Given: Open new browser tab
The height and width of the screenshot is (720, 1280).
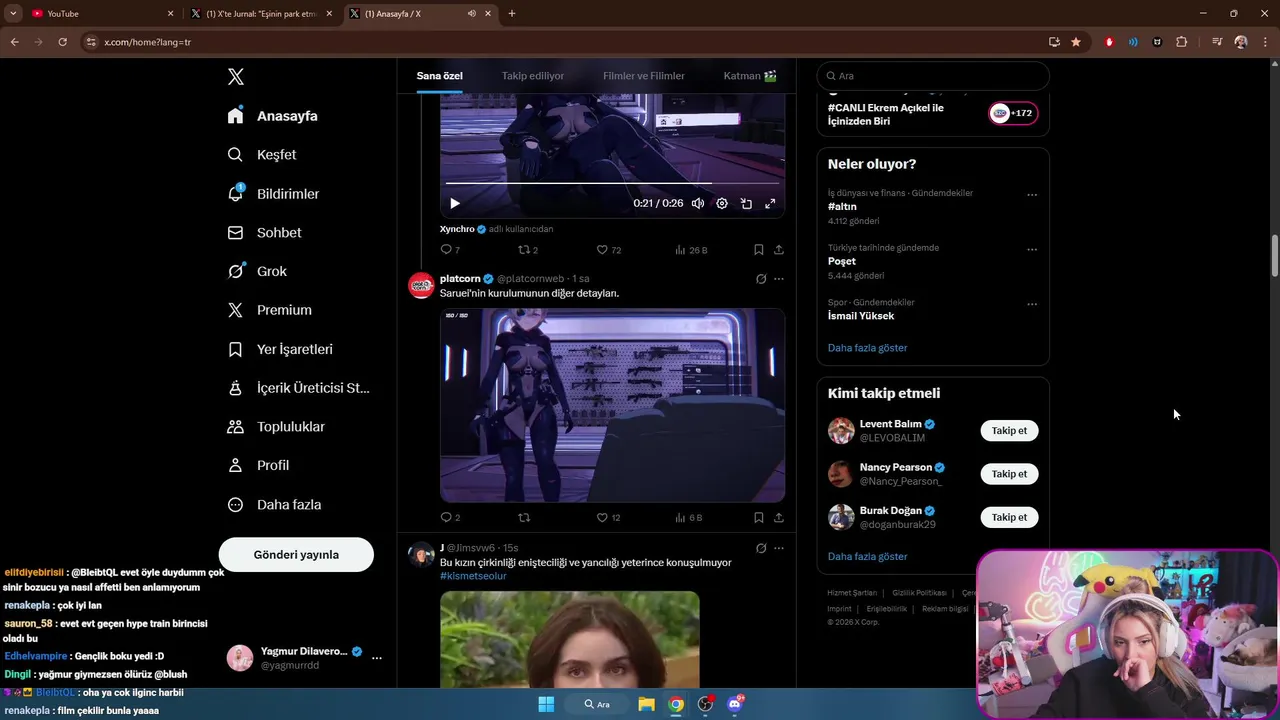Looking at the screenshot, I should [512, 13].
